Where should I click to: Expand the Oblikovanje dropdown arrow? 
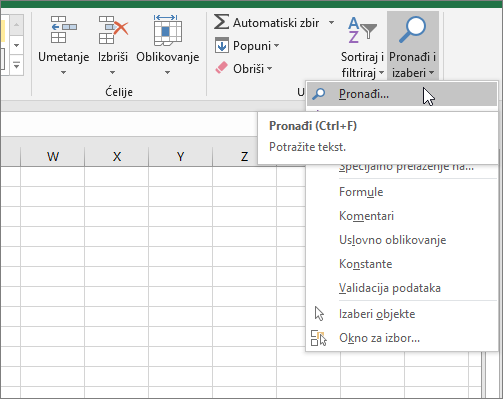(168, 72)
